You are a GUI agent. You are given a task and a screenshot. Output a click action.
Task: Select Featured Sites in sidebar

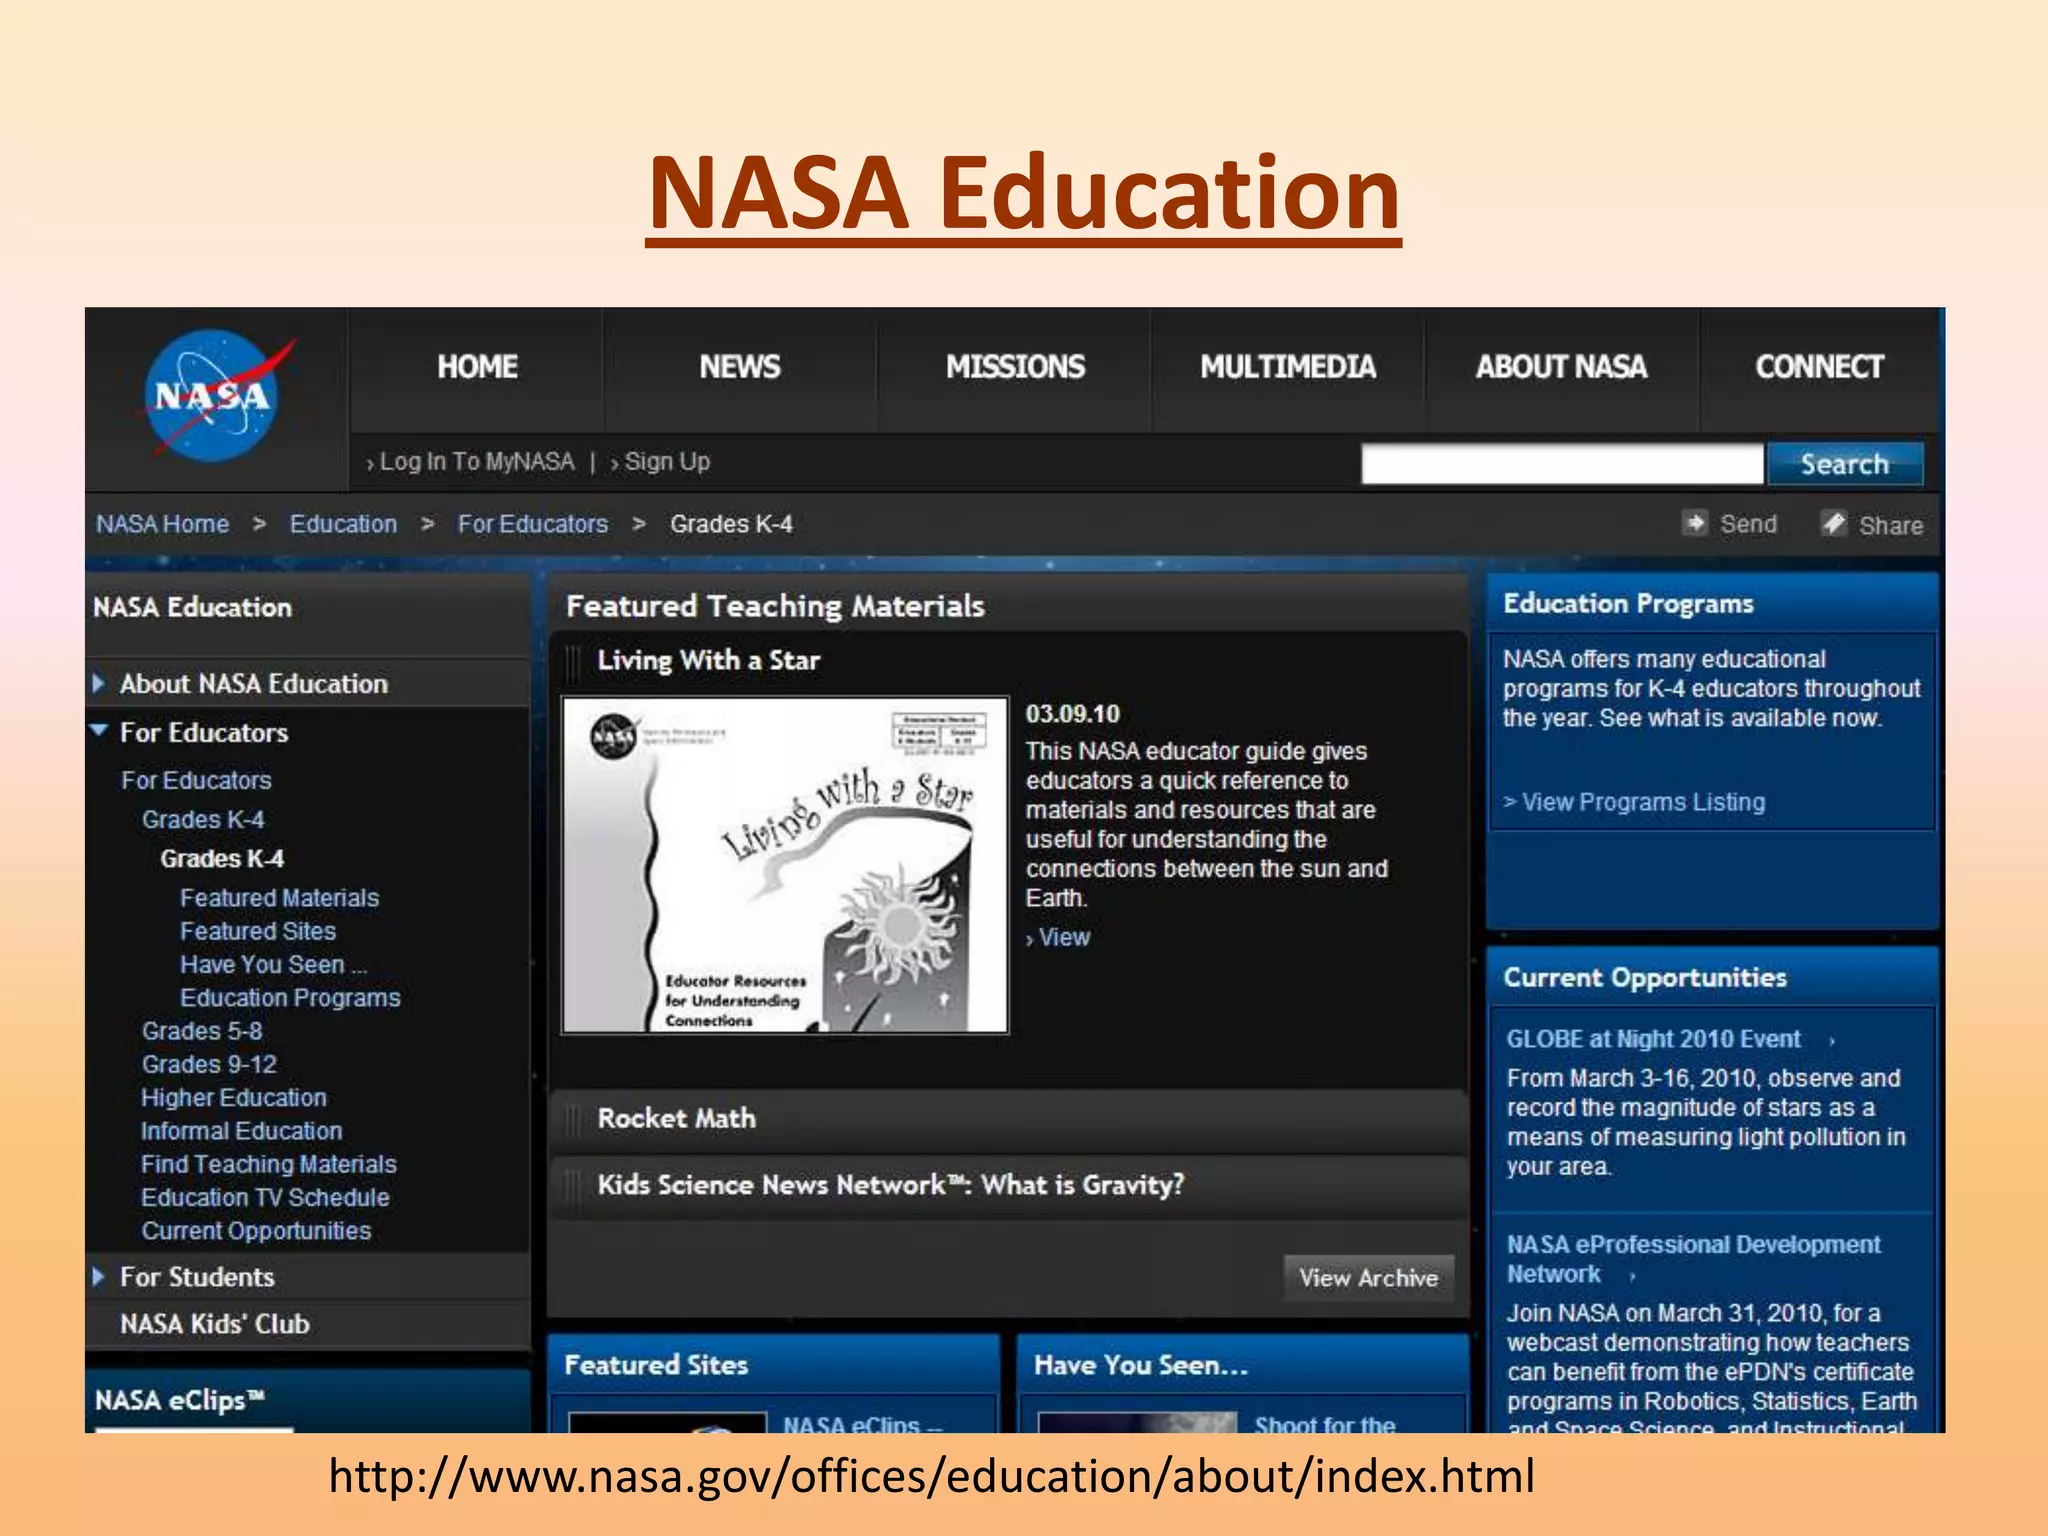258,931
